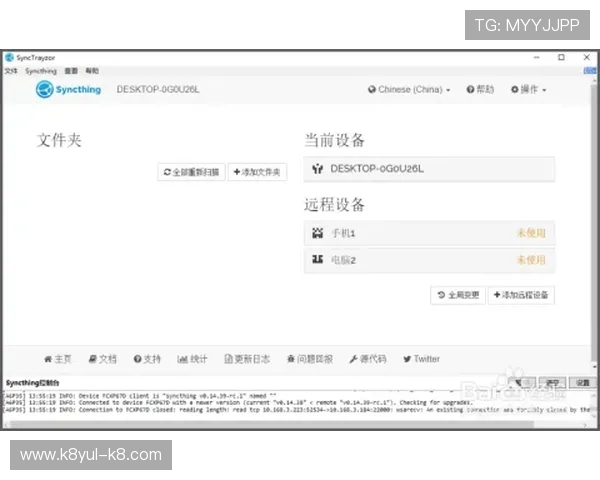Expand the current device DESKTOP-0G0U26L row
600x480 pixels.
pyautogui.click(x=429, y=169)
